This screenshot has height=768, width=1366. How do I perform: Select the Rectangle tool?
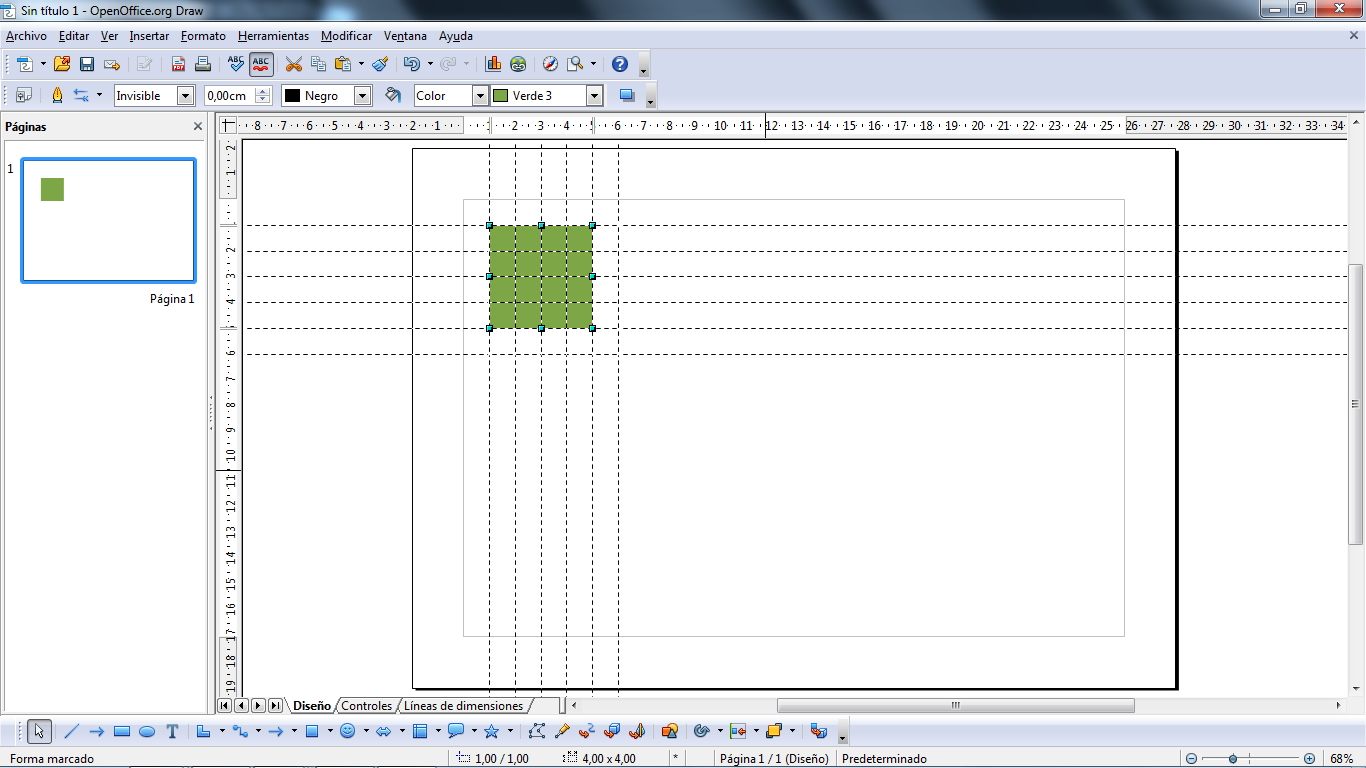pos(122,731)
